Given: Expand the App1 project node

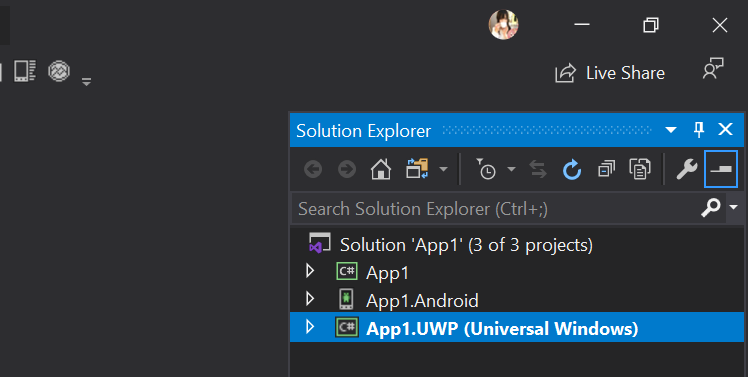Looking at the screenshot, I should pos(310,271).
